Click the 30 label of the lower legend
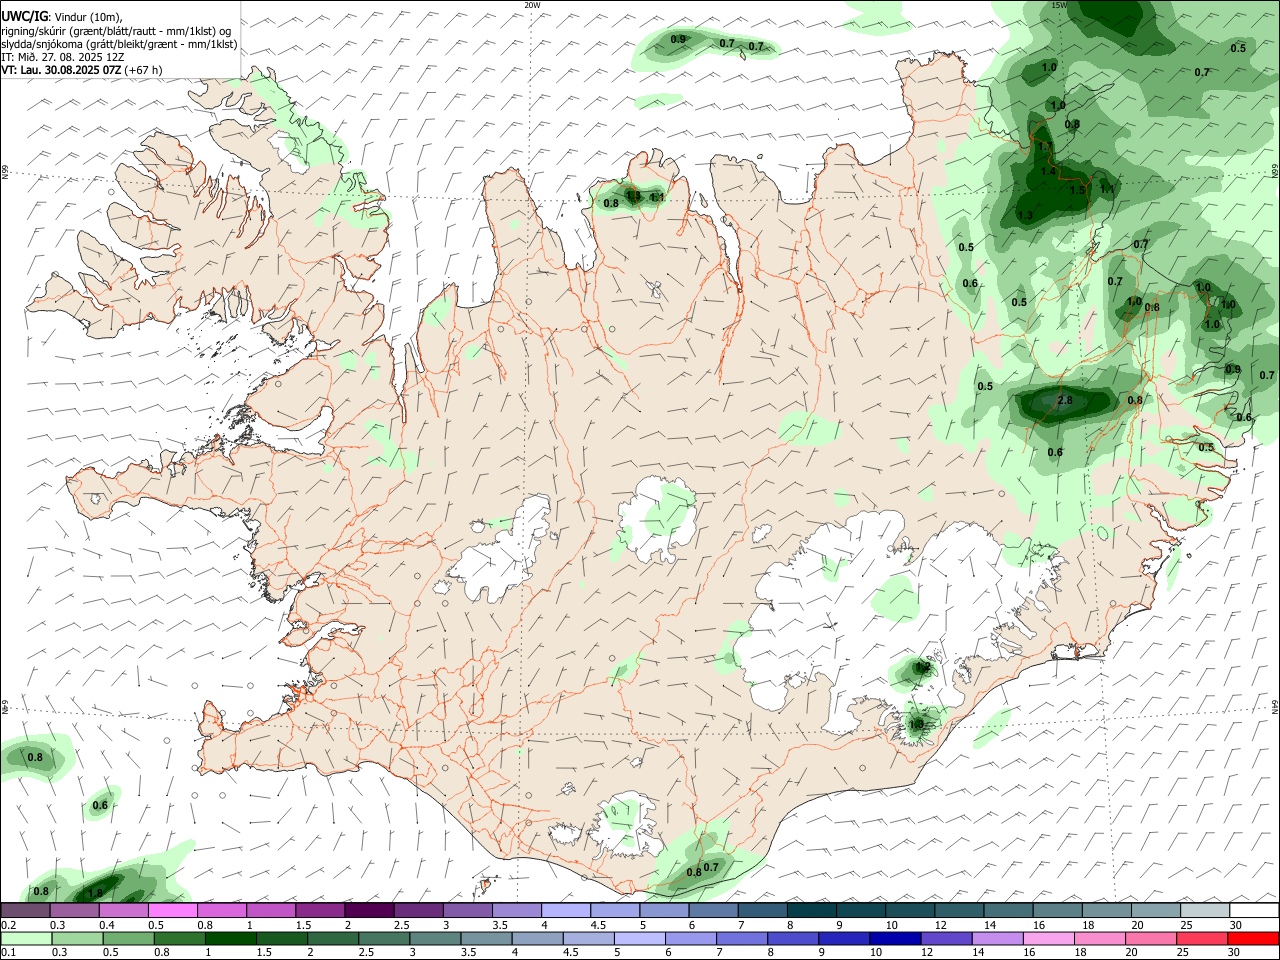 point(1234,952)
